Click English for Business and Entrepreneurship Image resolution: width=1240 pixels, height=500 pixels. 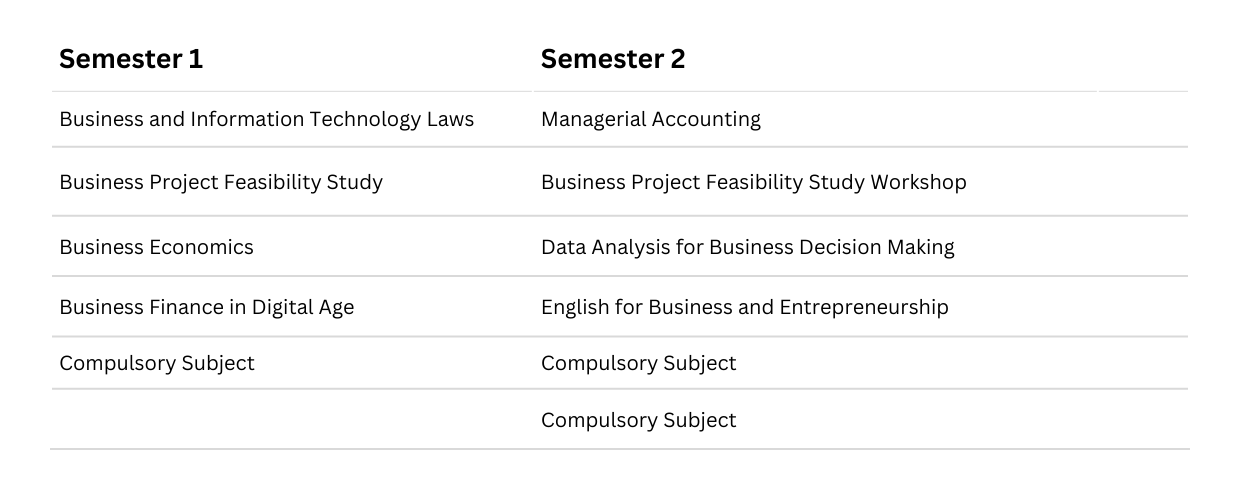(745, 308)
